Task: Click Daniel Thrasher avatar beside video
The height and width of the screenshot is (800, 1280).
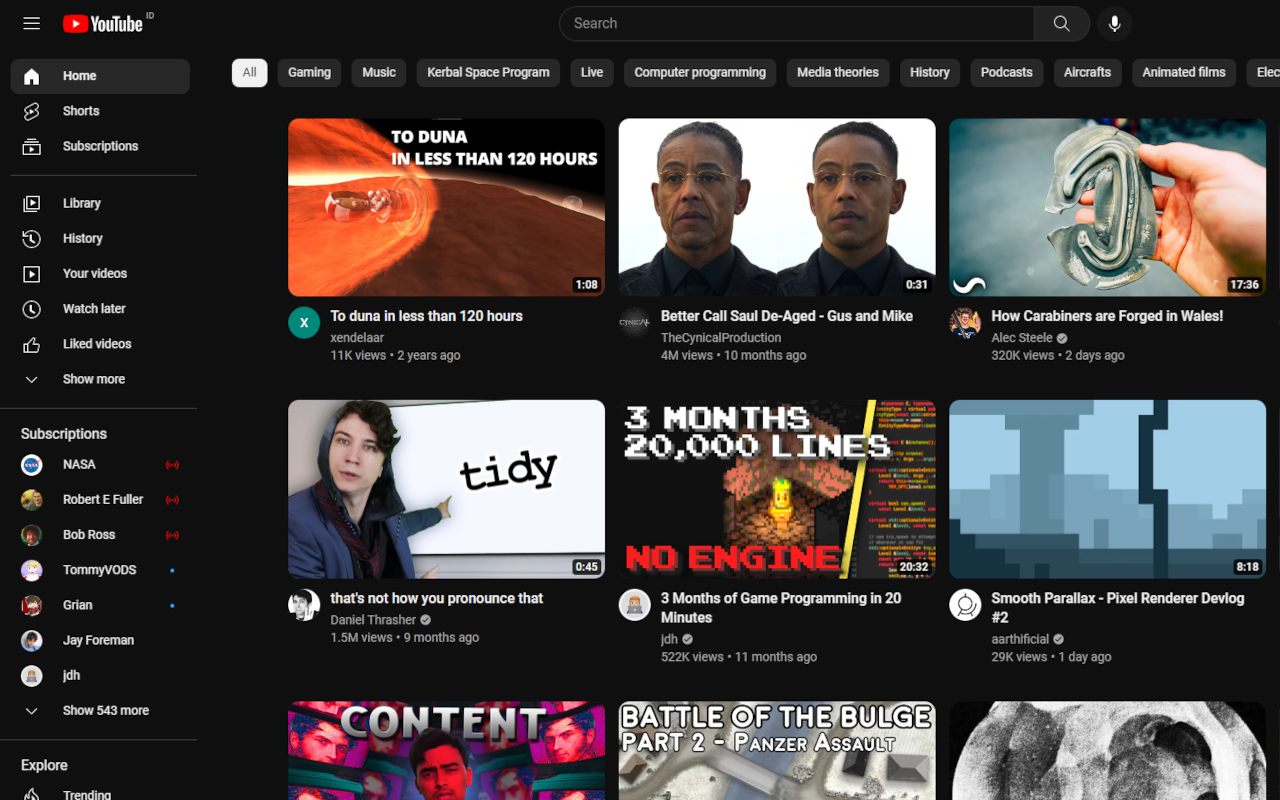Action: tap(304, 605)
